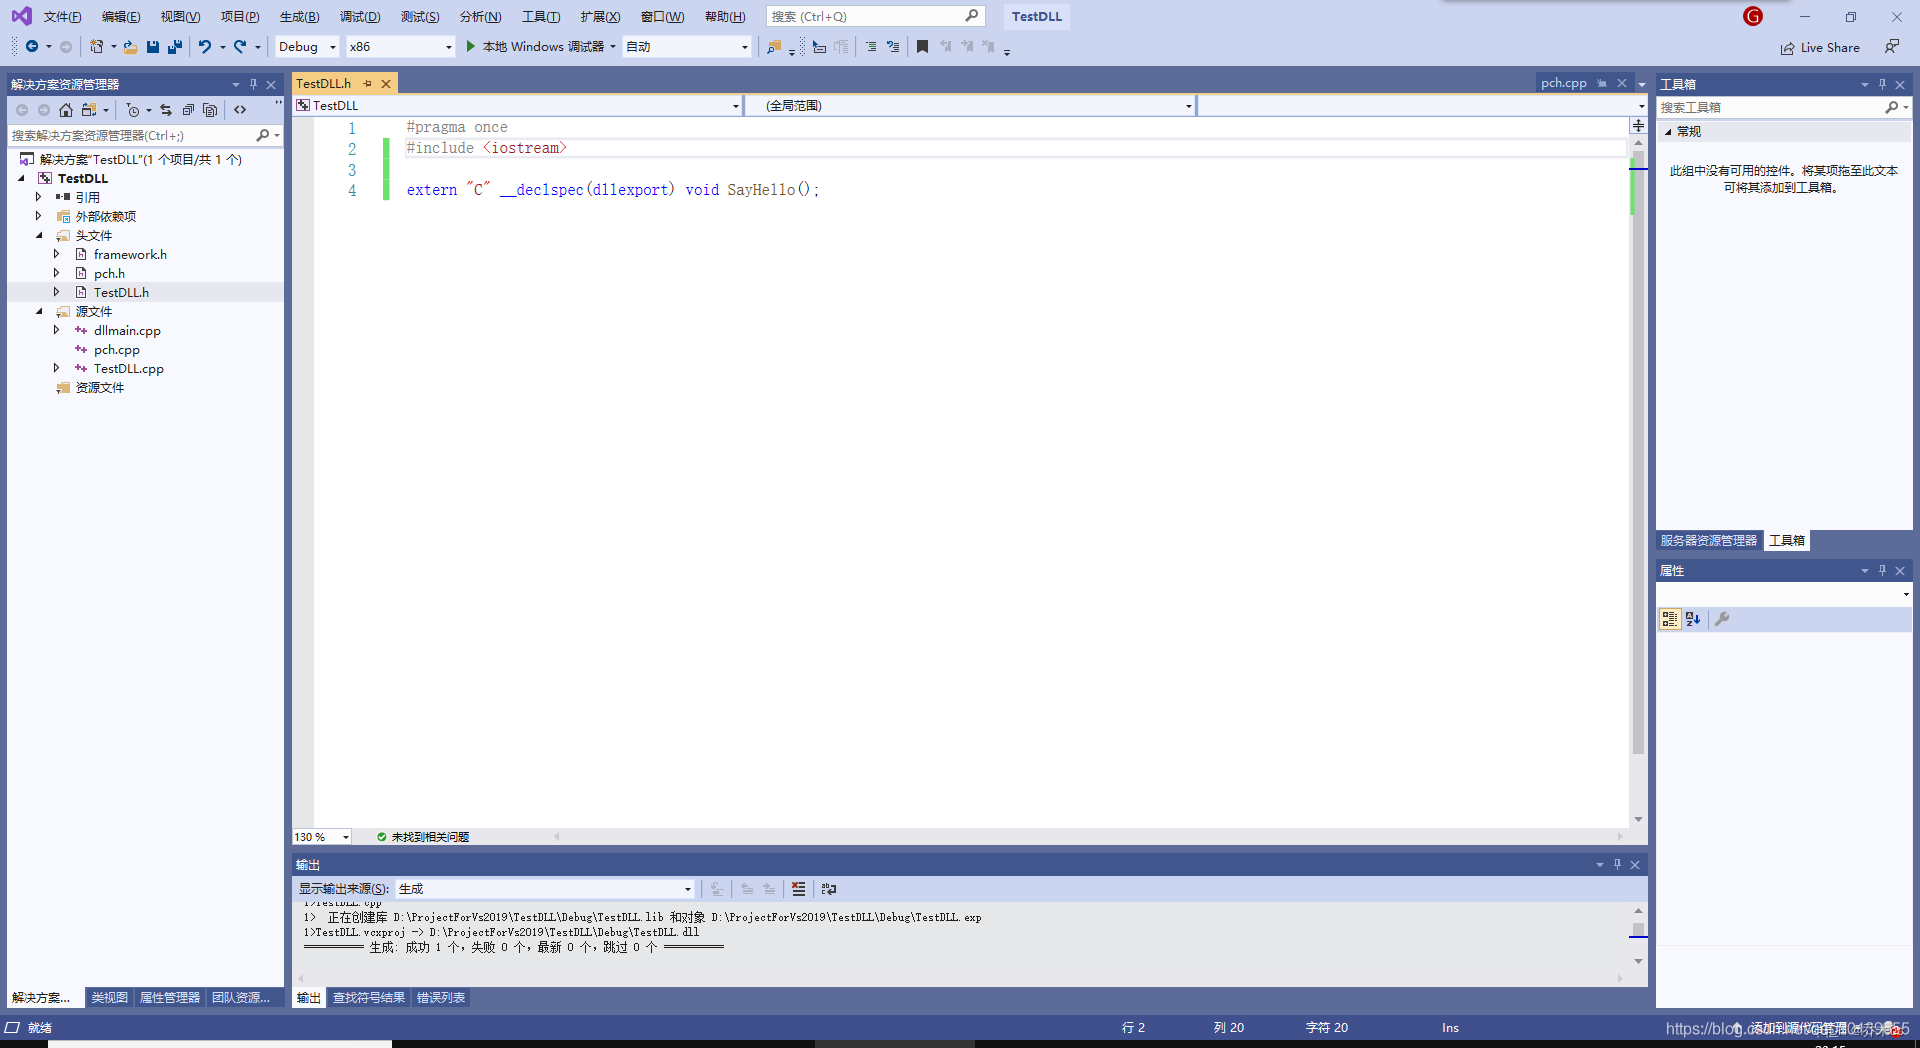Click the 未找到相关问题 status indicator

(x=423, y=837)
